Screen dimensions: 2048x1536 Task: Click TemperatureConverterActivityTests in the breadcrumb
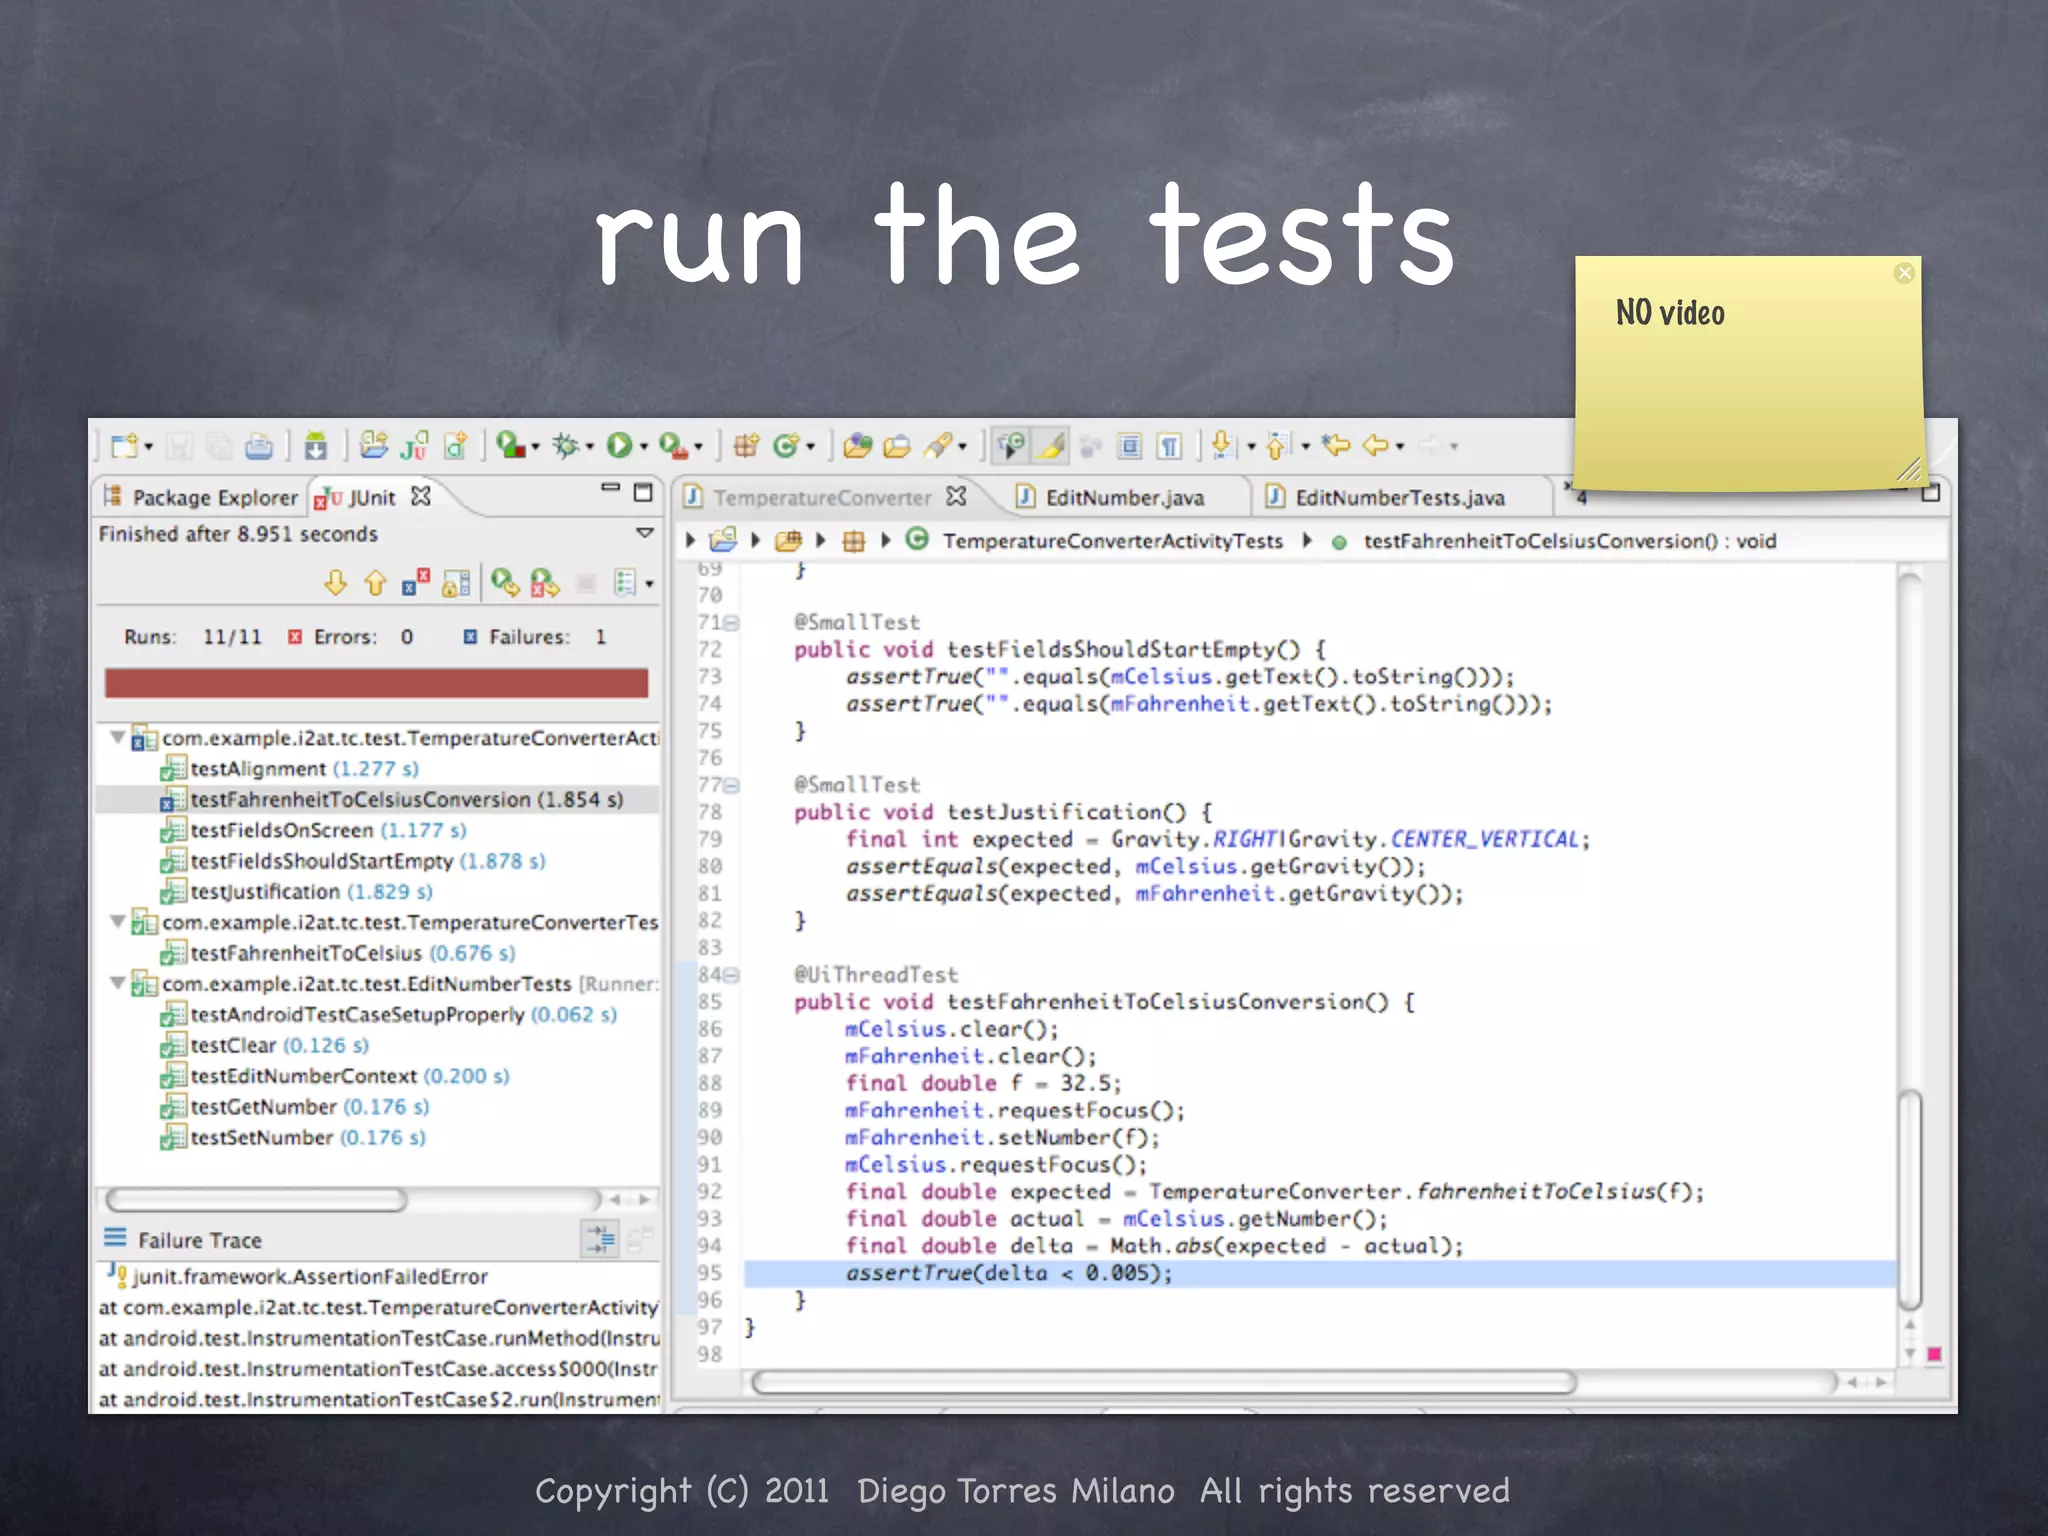click(1111, 541)
